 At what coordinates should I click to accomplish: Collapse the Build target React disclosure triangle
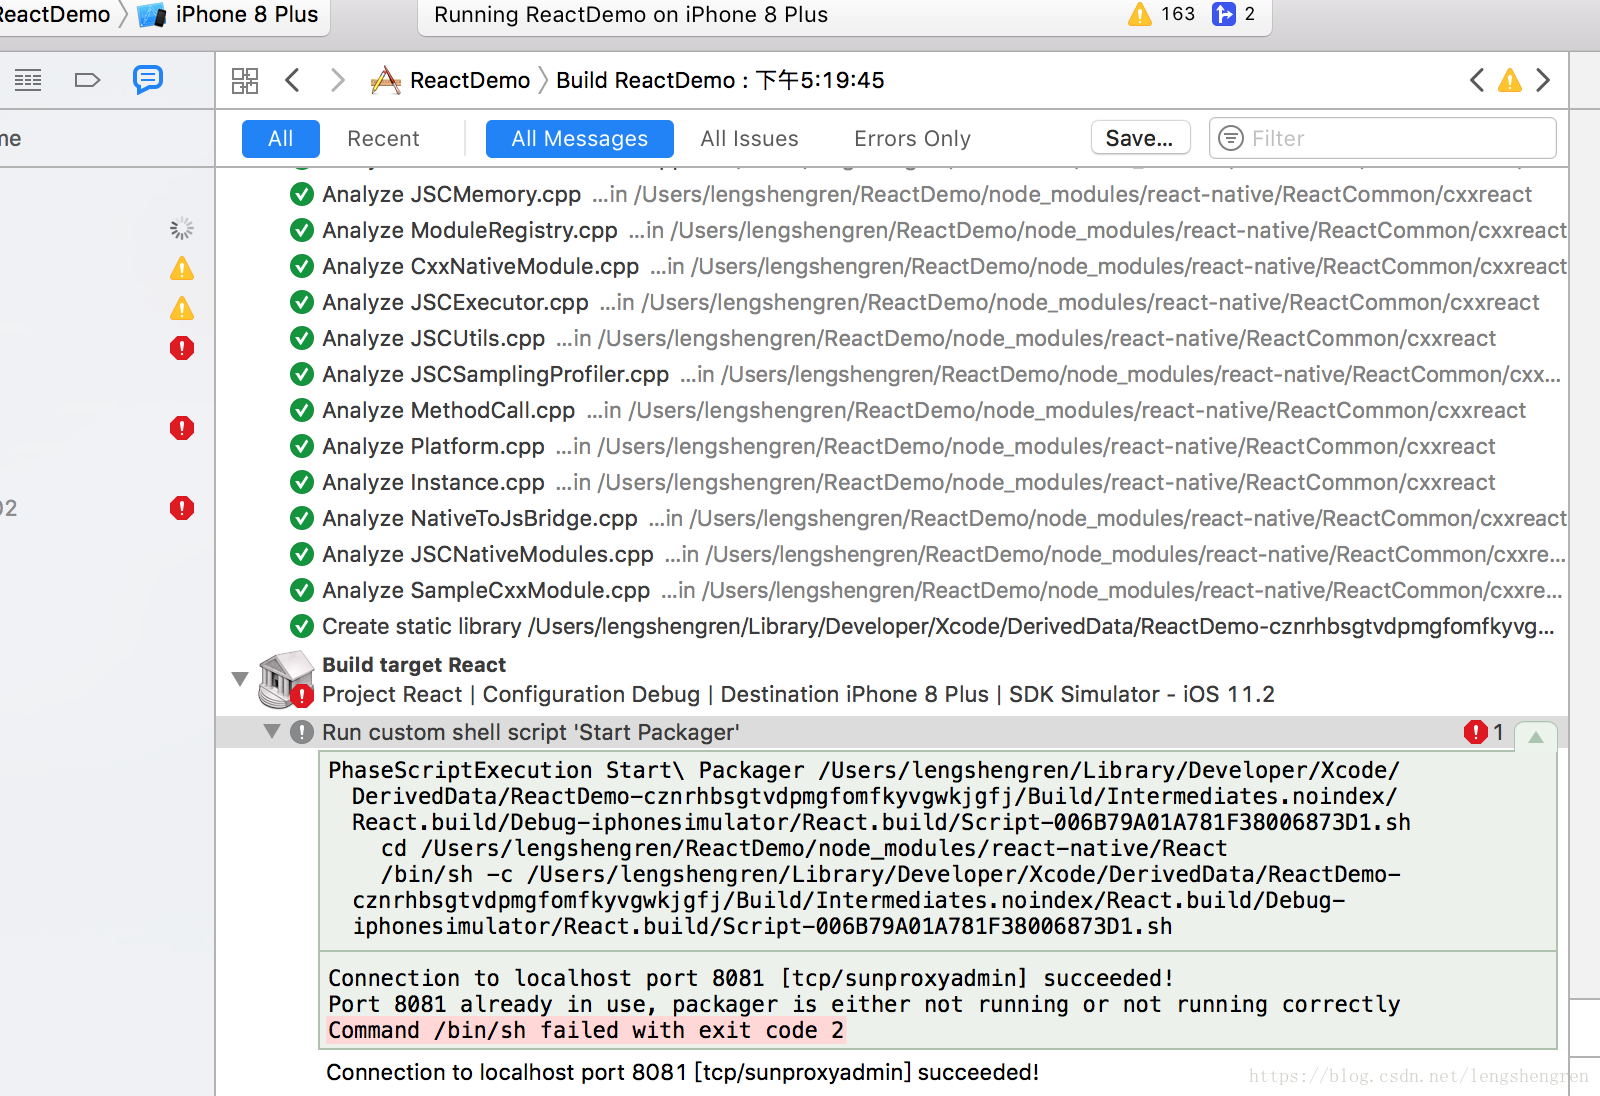pyautogui.click(x=240, y=679)
